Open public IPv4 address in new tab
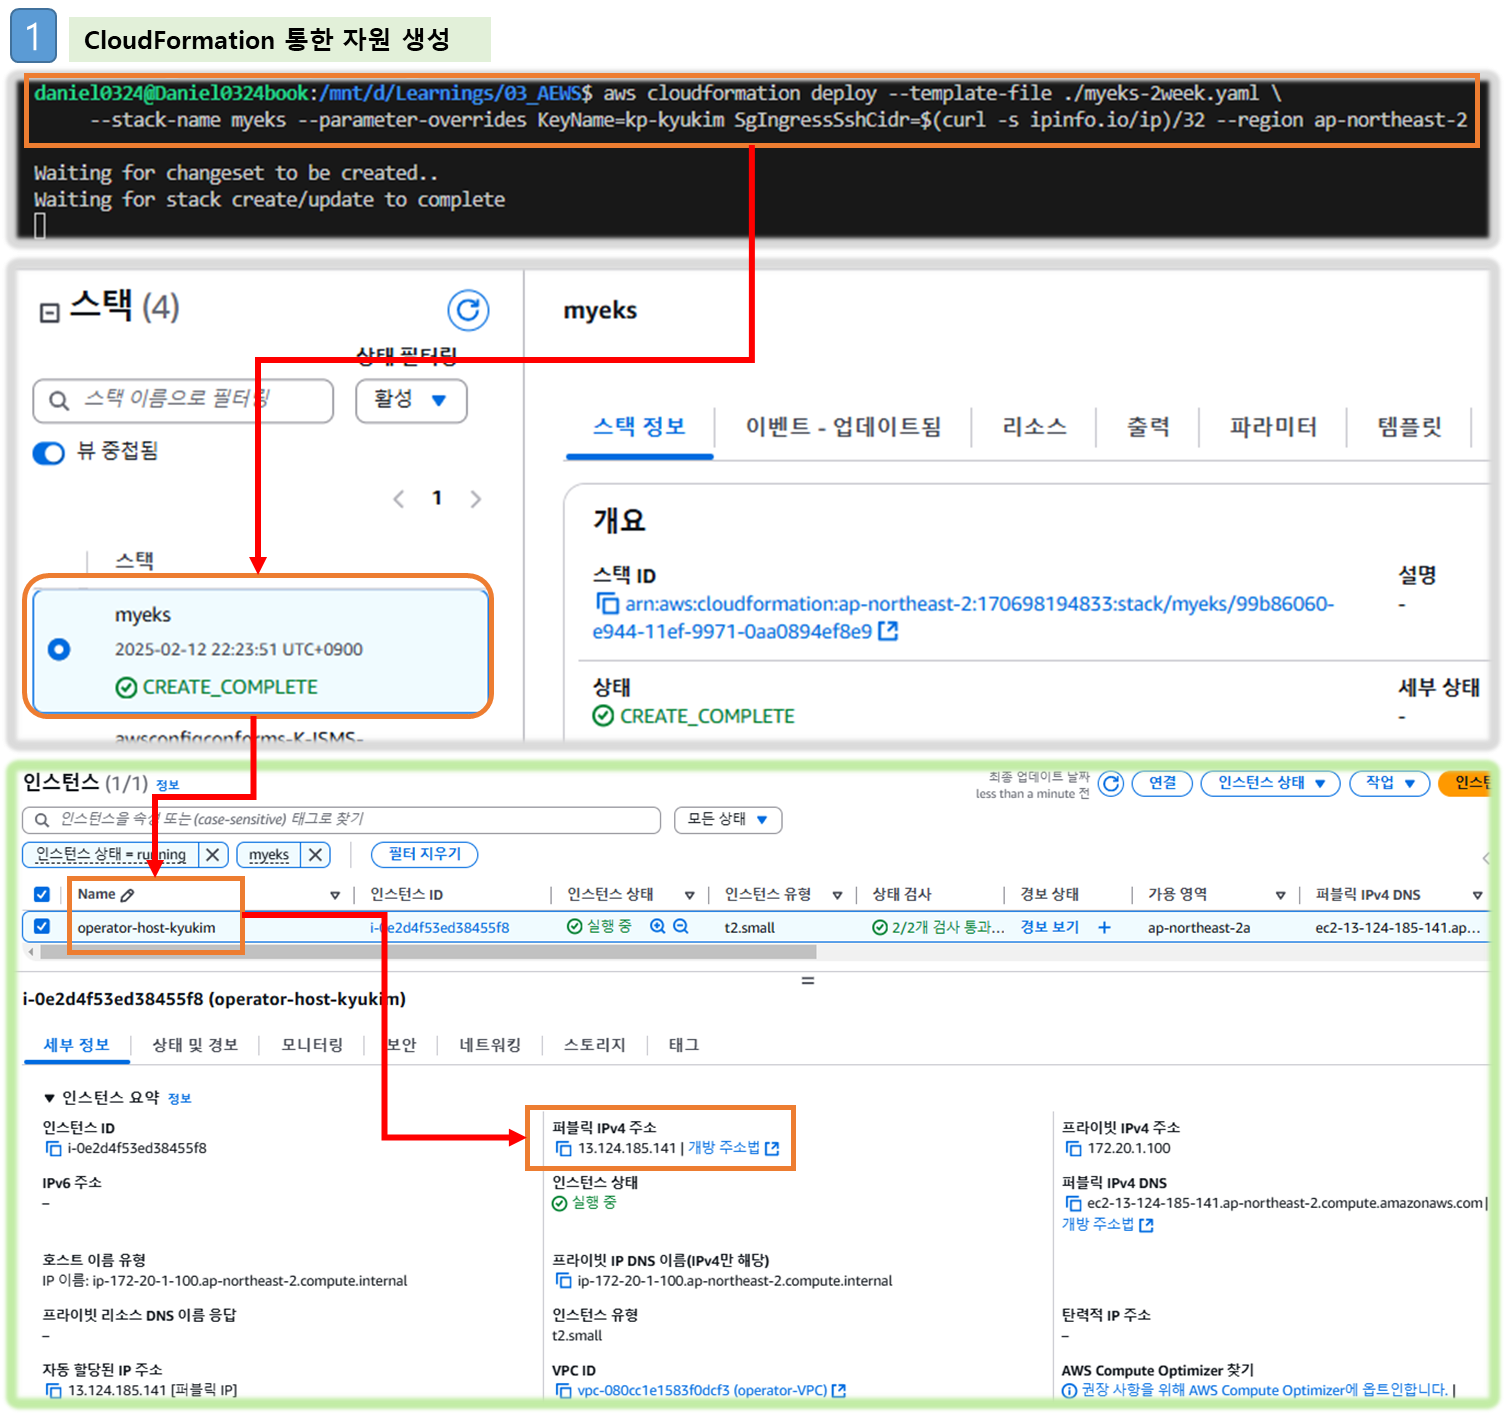The width and height of the screenshot is (1506, 1415). [x=733, y=1148]
